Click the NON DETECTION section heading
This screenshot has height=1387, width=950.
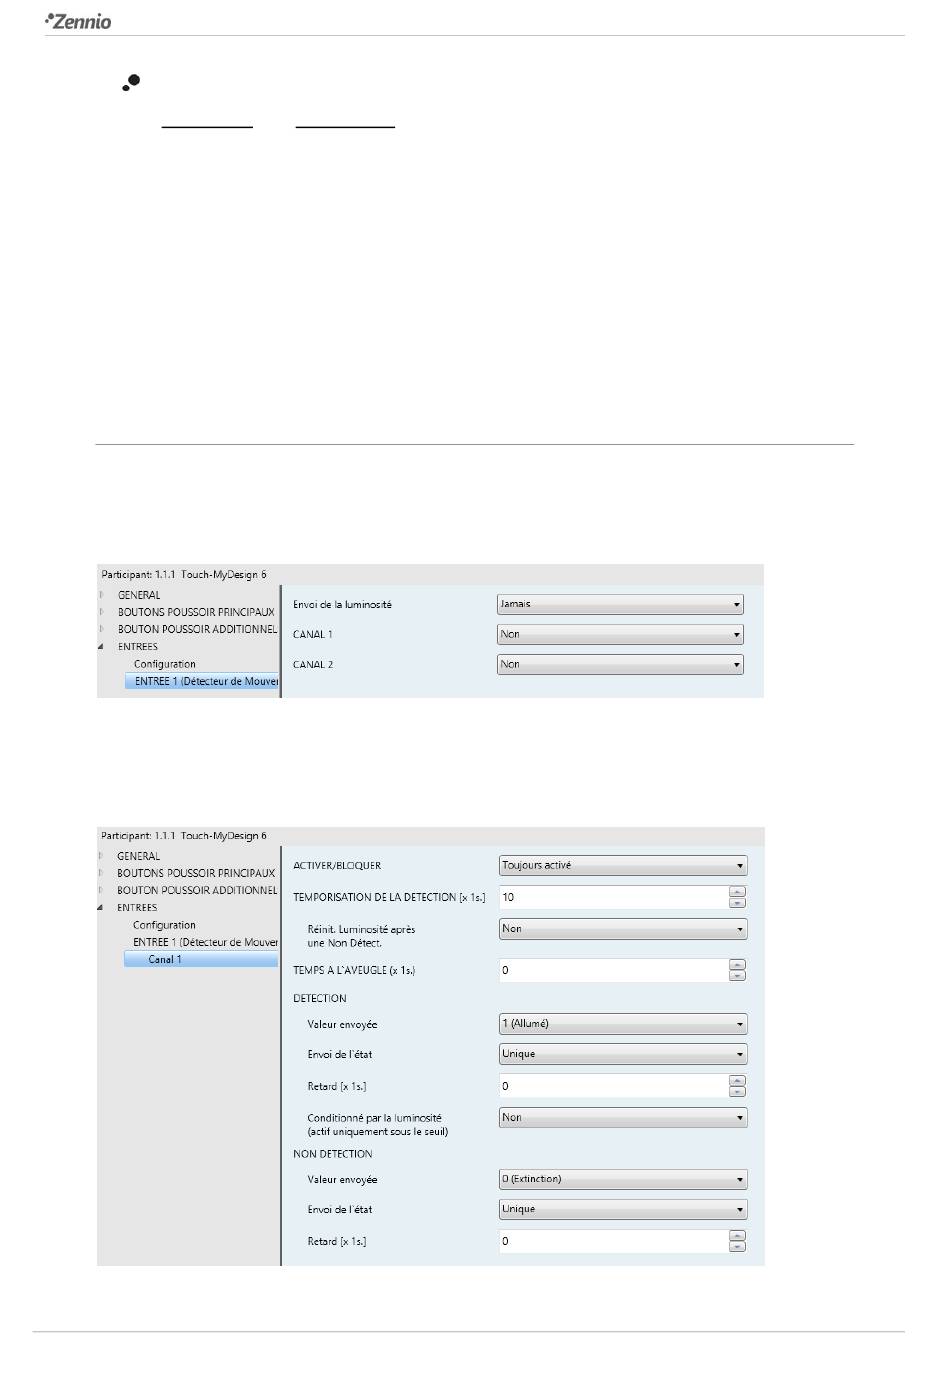tap(333, 1154)
